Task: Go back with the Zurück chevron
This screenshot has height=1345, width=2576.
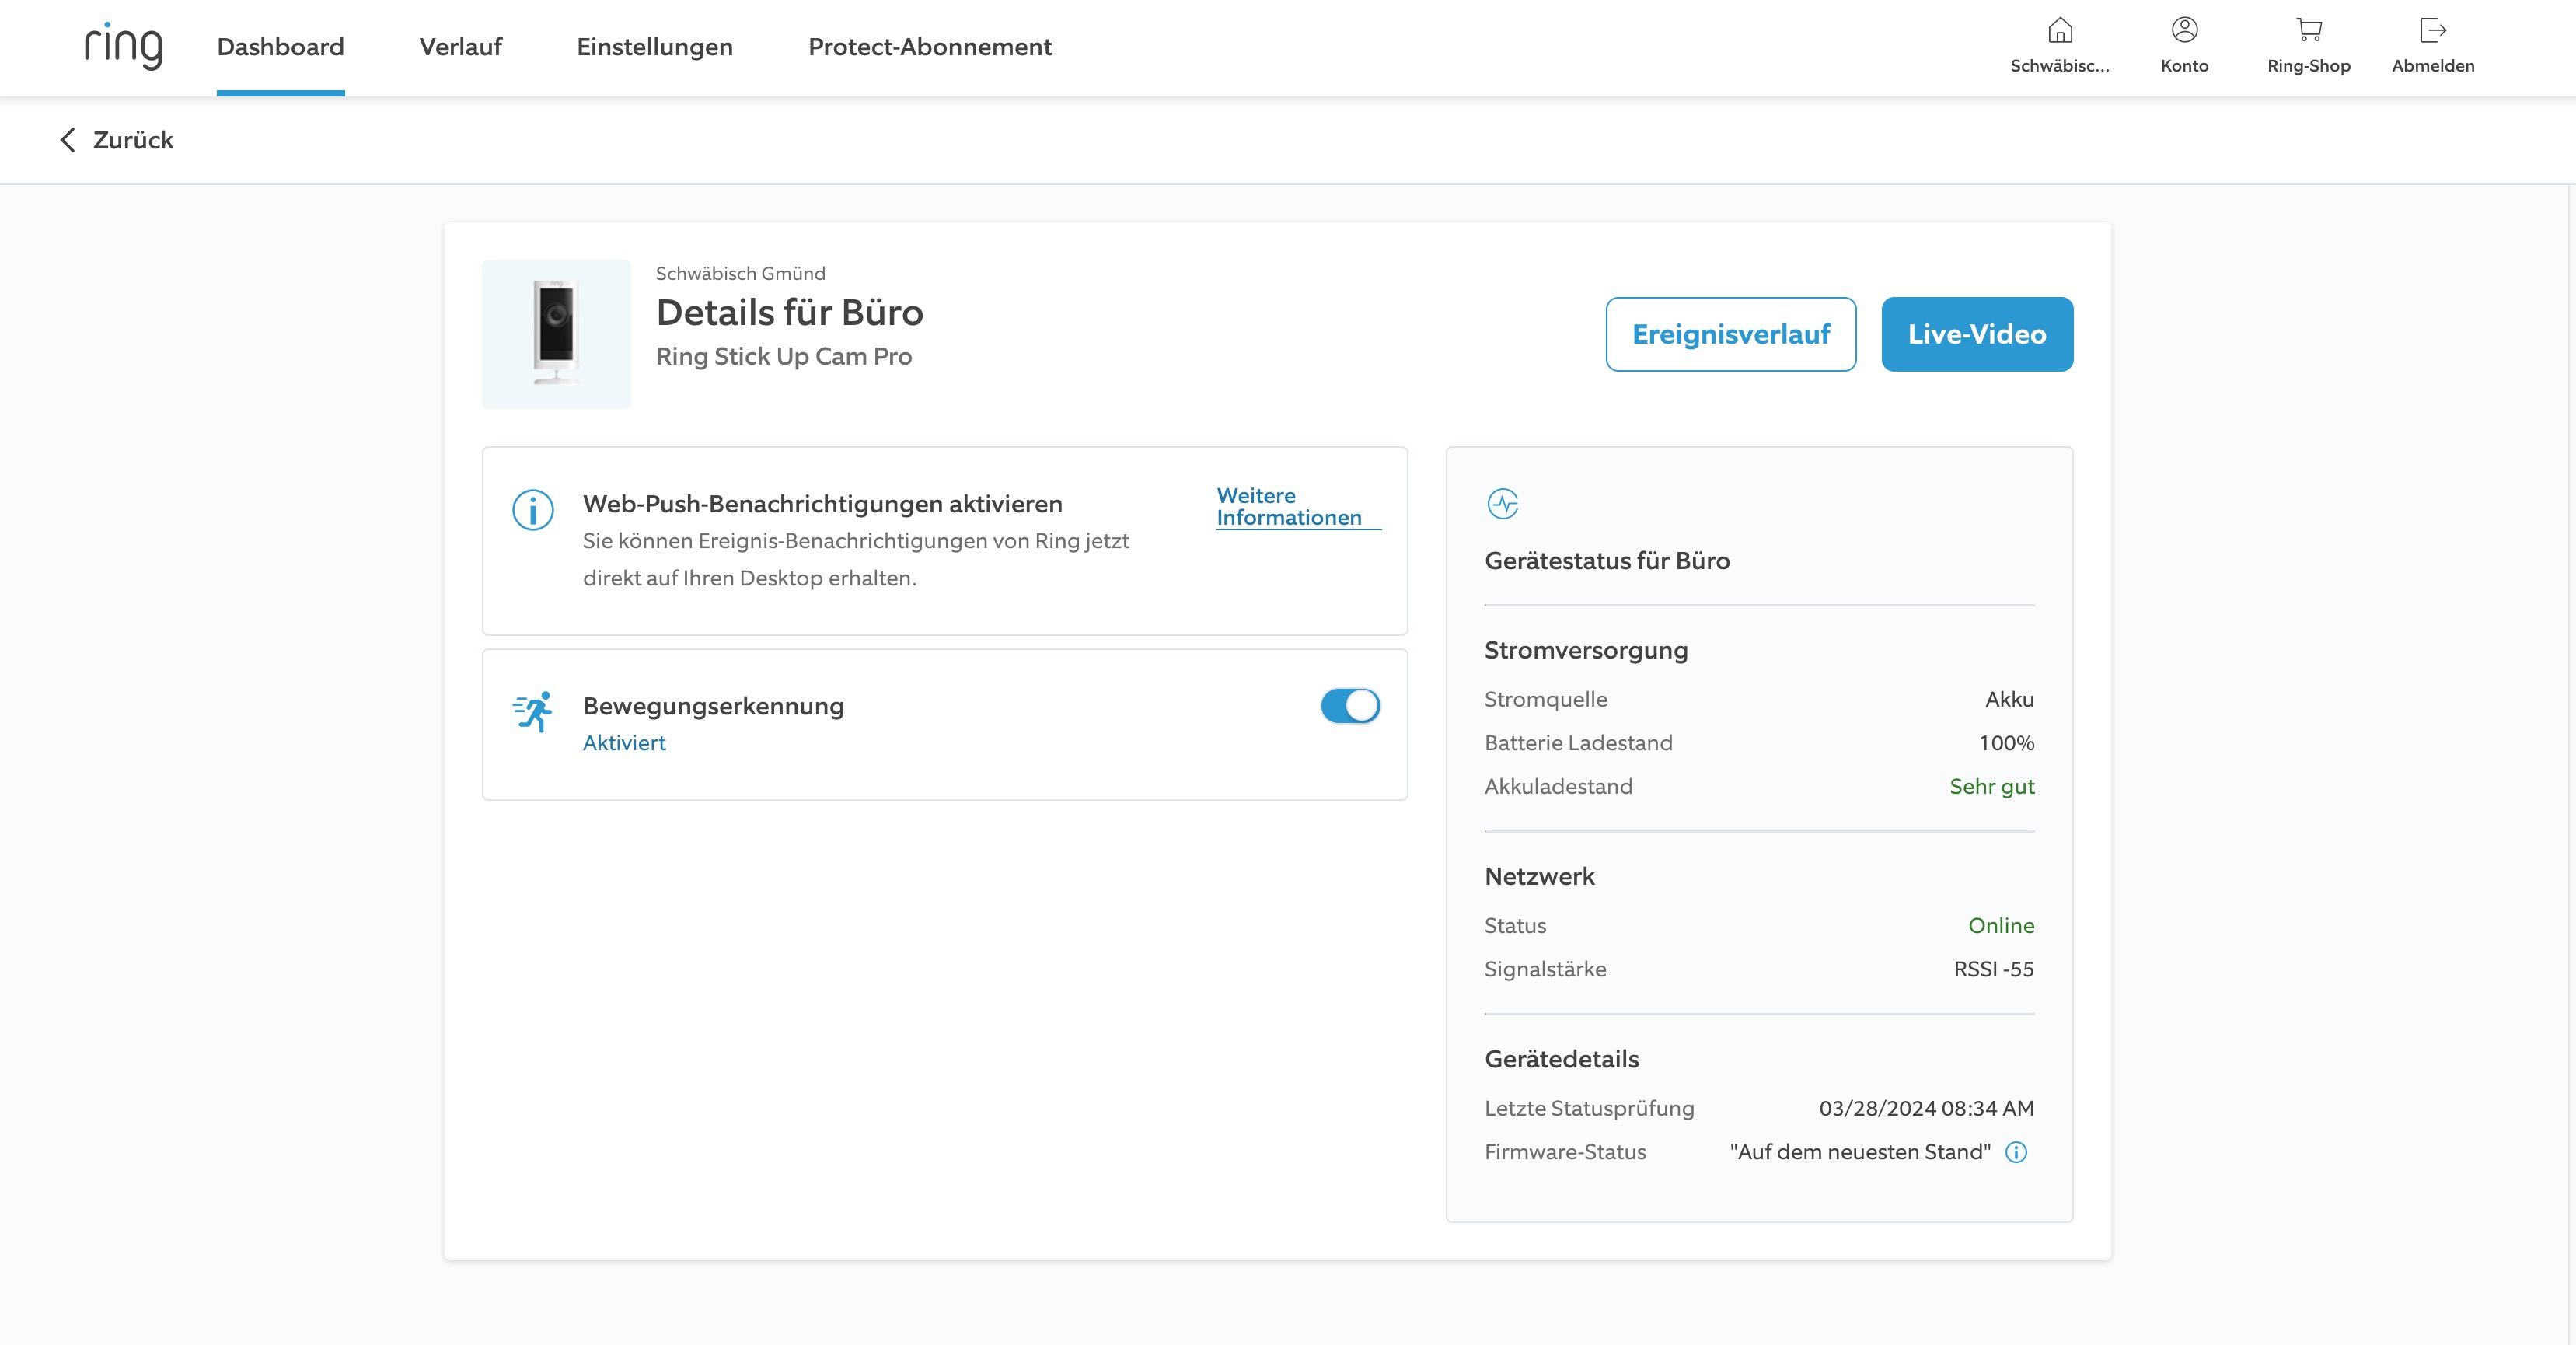Action: [x=68, y=140]
